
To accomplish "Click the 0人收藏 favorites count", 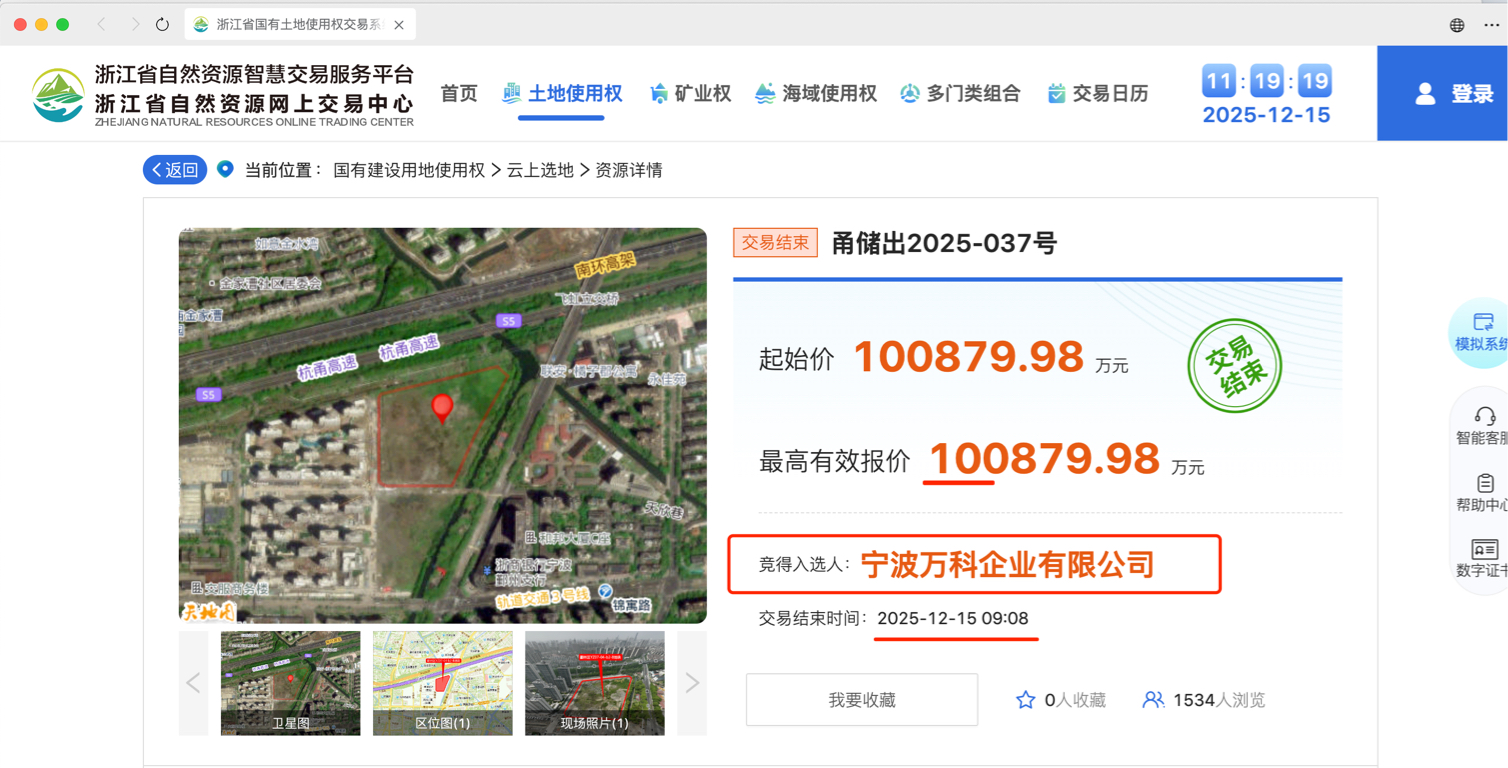I will click(1075, 700).
